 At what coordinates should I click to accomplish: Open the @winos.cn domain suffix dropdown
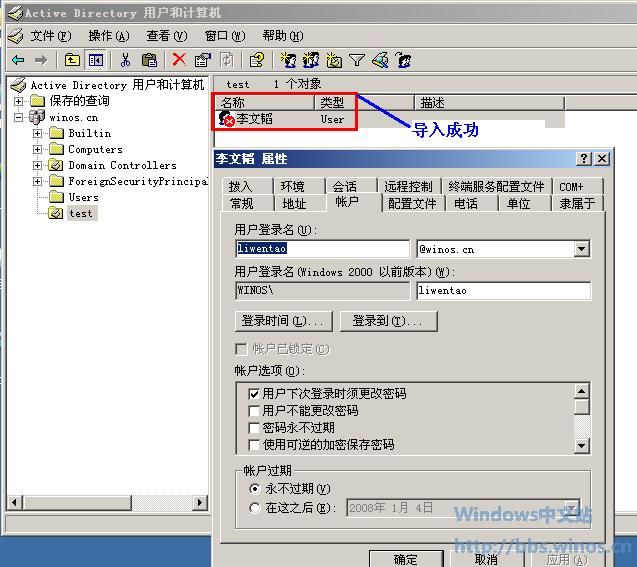pyautogui.click(x=581, y=249)
